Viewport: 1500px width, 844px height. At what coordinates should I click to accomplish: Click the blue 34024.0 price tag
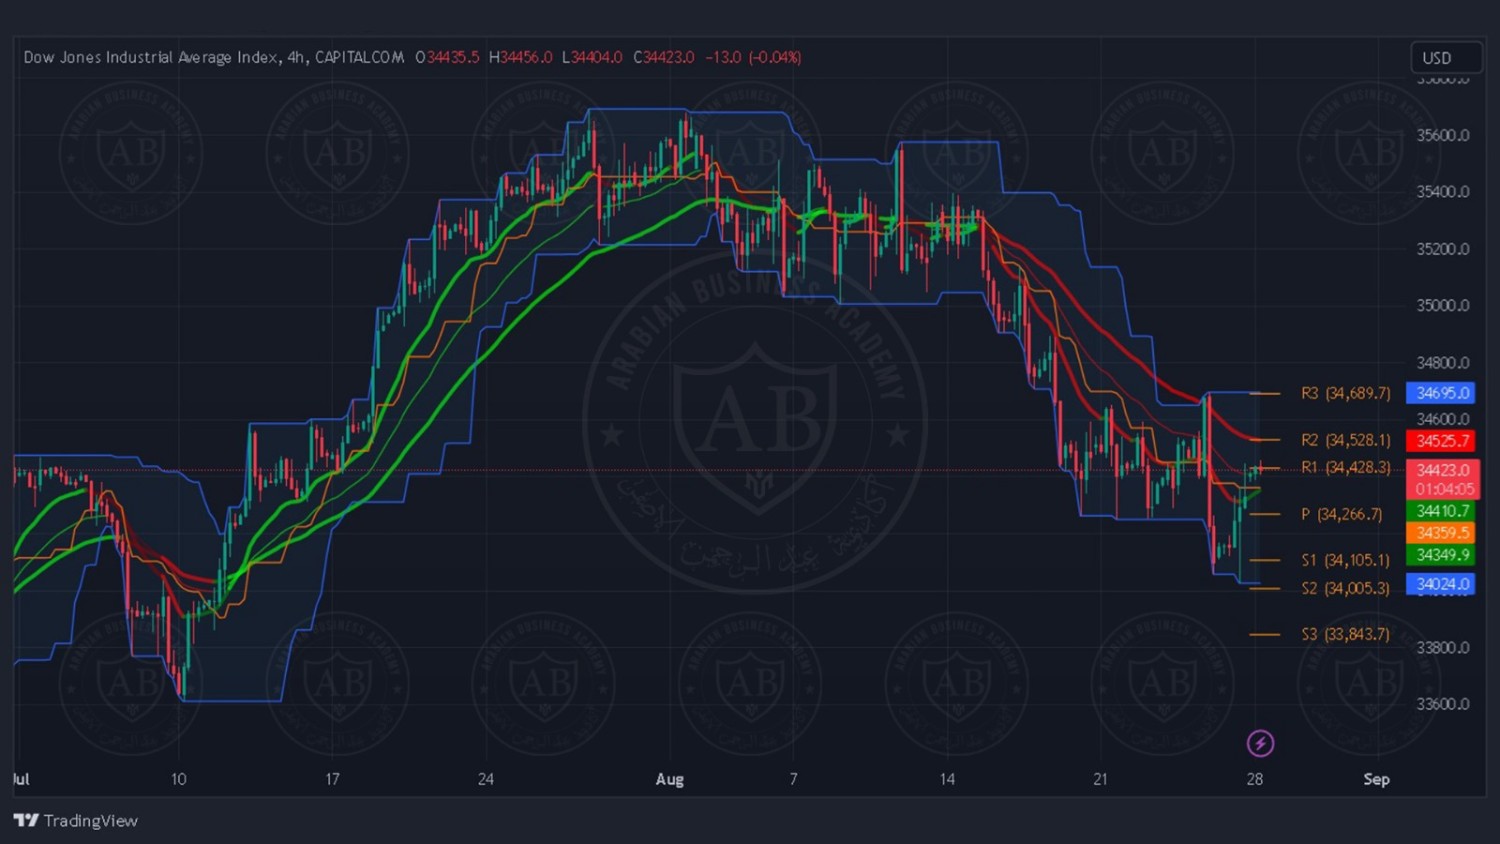1441,584
